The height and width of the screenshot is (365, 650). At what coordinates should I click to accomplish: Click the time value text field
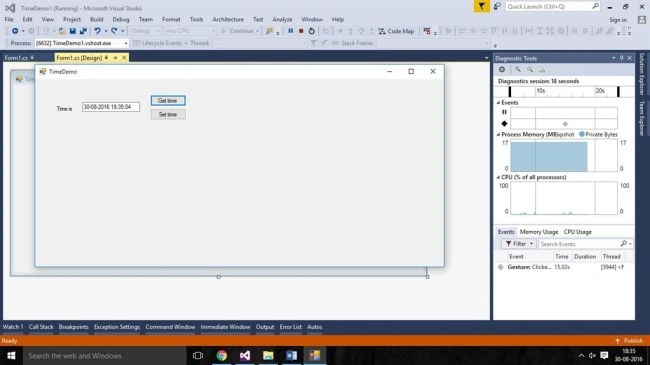111,107
